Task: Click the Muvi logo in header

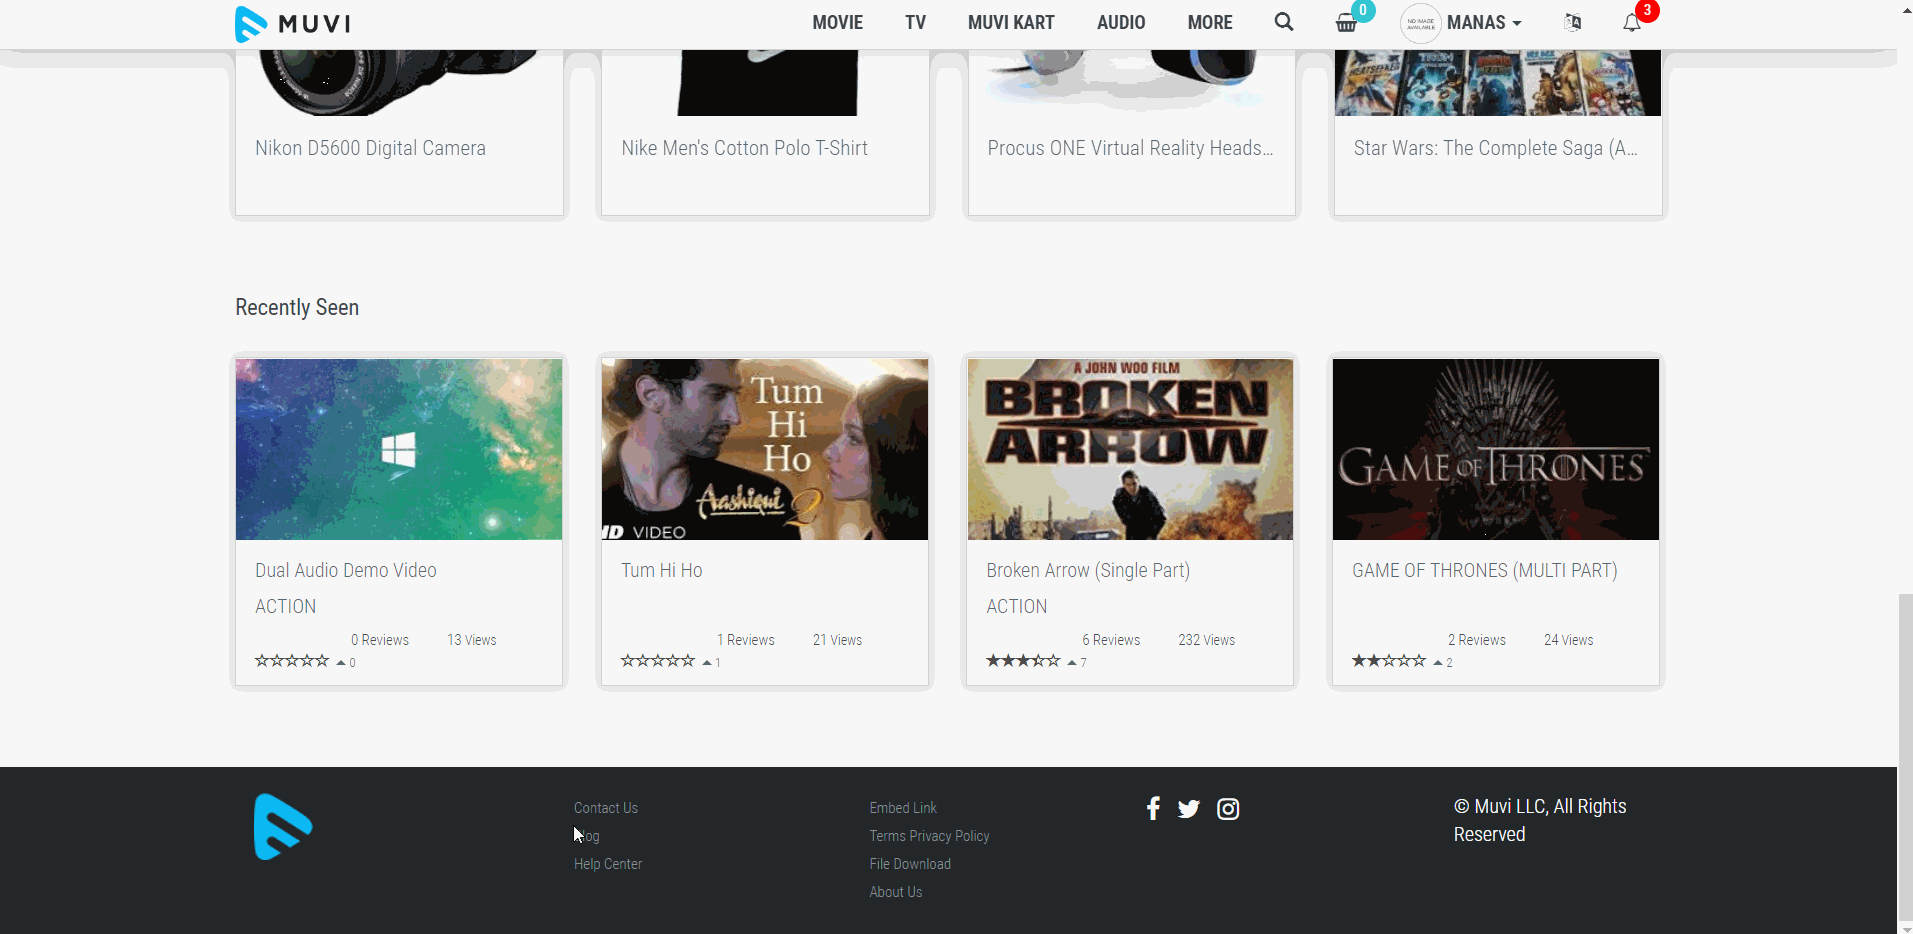Action: (292, 24)
